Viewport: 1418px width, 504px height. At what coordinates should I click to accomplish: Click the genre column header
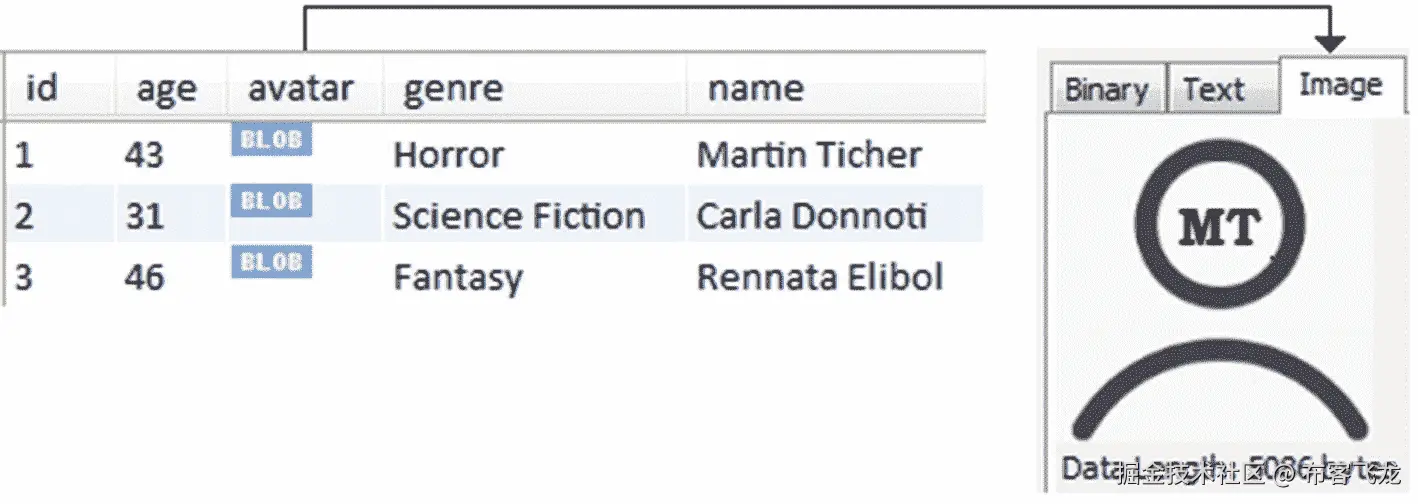(x=453, y=89)
